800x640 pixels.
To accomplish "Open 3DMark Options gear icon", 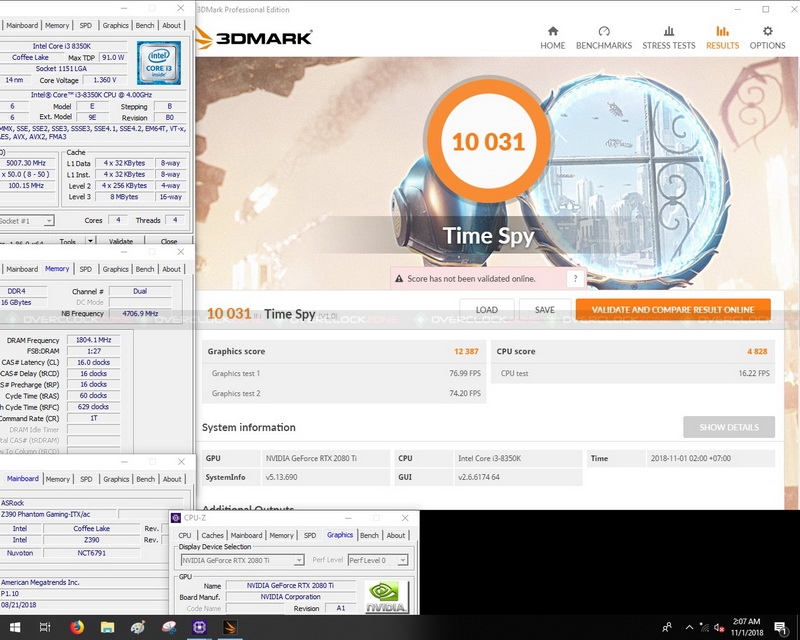I will [767, 31].
